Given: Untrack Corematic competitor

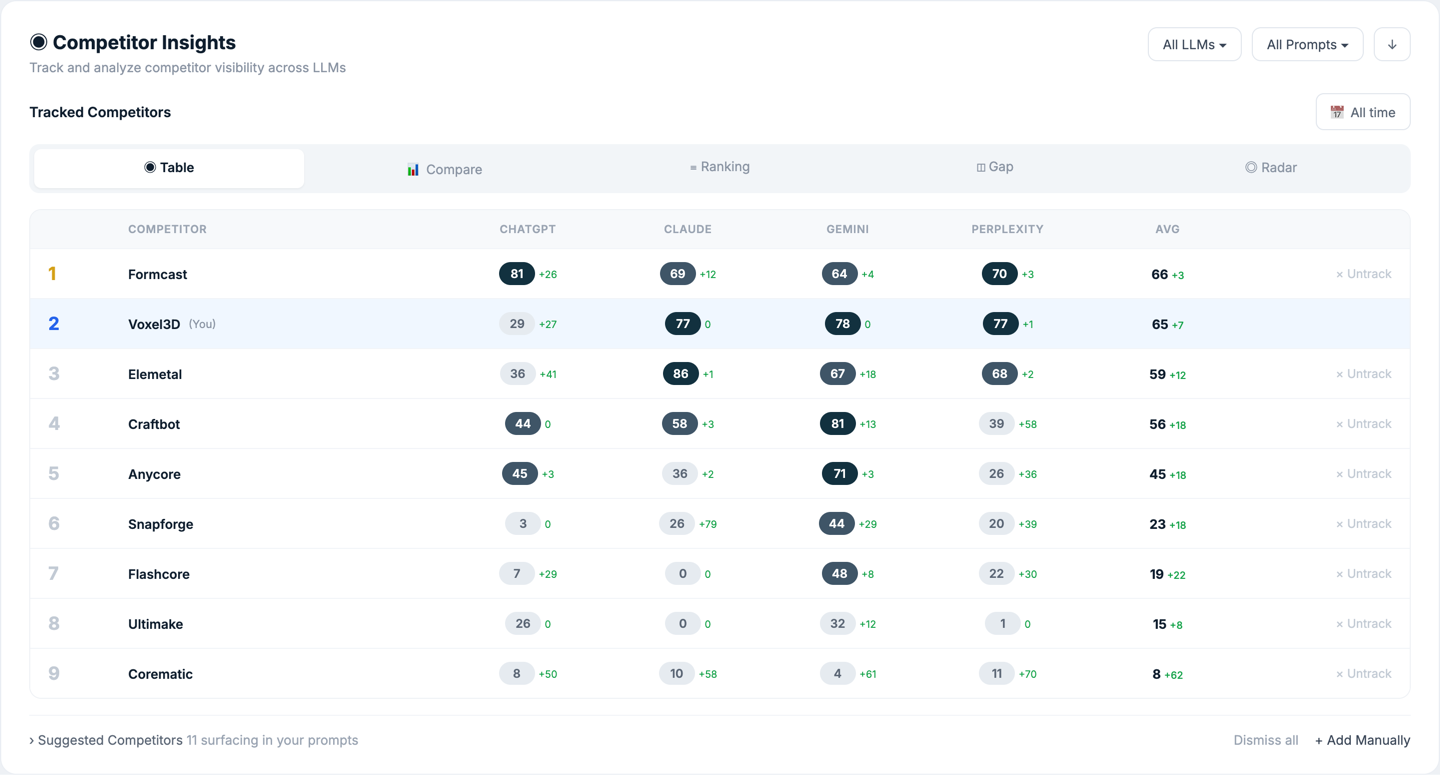Looking at the screenshot, I should pyautogui.click(x=1364, y=674).
